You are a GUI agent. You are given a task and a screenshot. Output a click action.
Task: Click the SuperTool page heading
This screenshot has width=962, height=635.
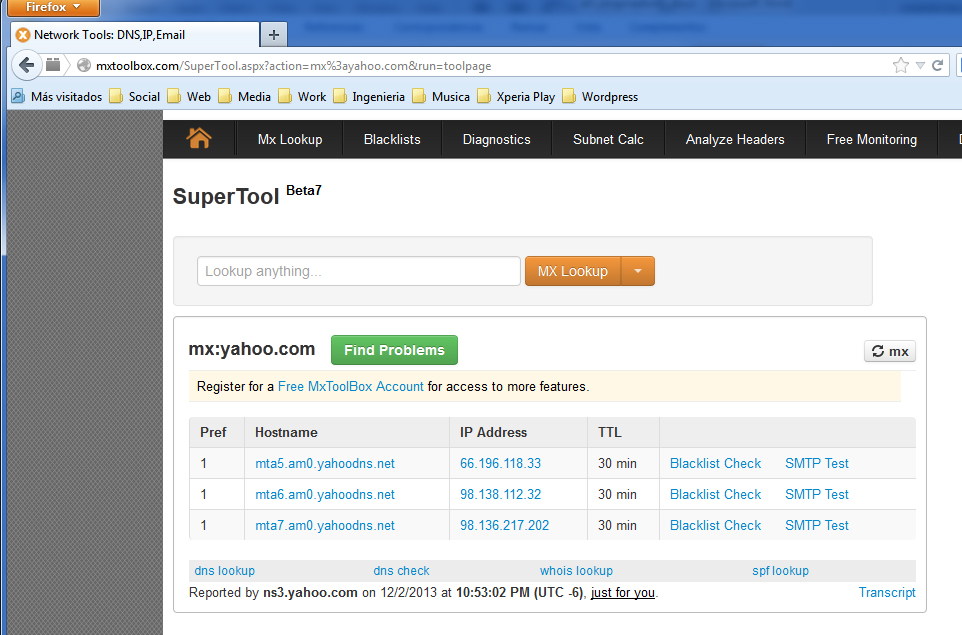point(226,196)
